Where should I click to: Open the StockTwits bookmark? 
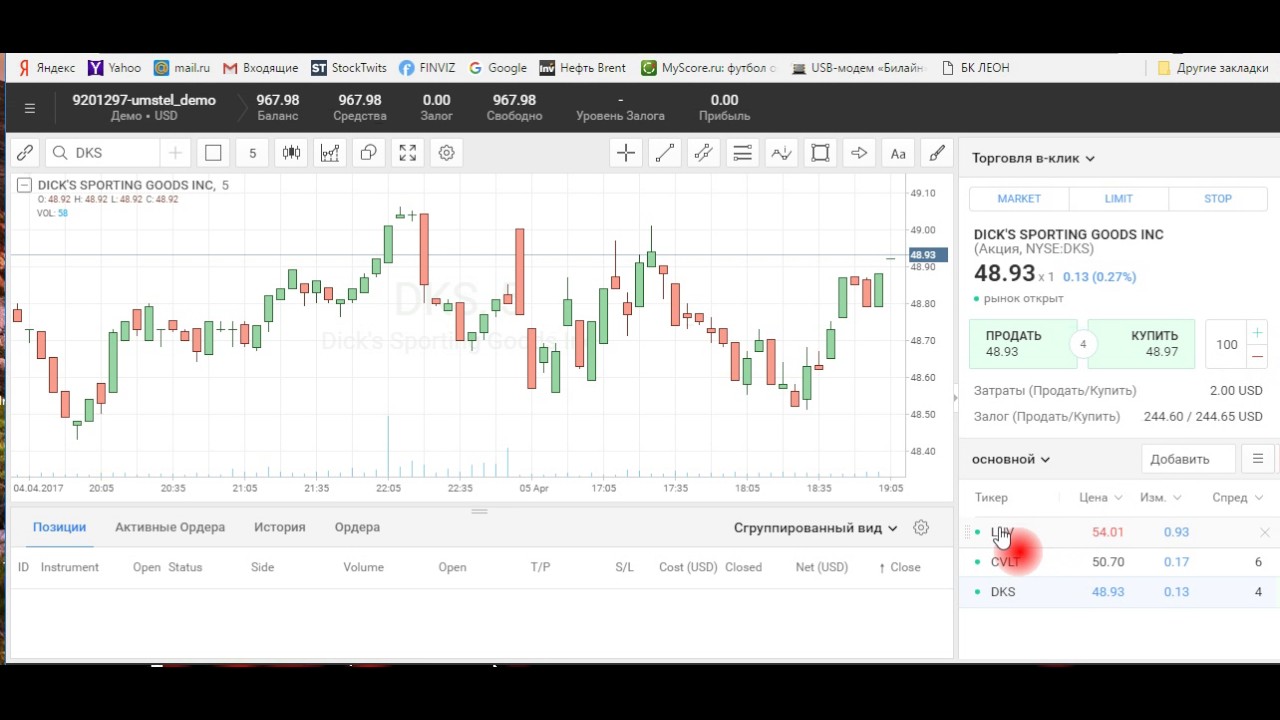pyautogui.click(x=349, y=68)
